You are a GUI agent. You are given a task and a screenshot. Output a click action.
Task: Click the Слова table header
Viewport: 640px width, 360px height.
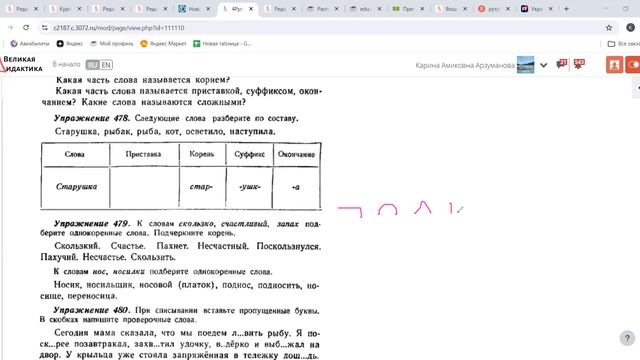[75, 154]
